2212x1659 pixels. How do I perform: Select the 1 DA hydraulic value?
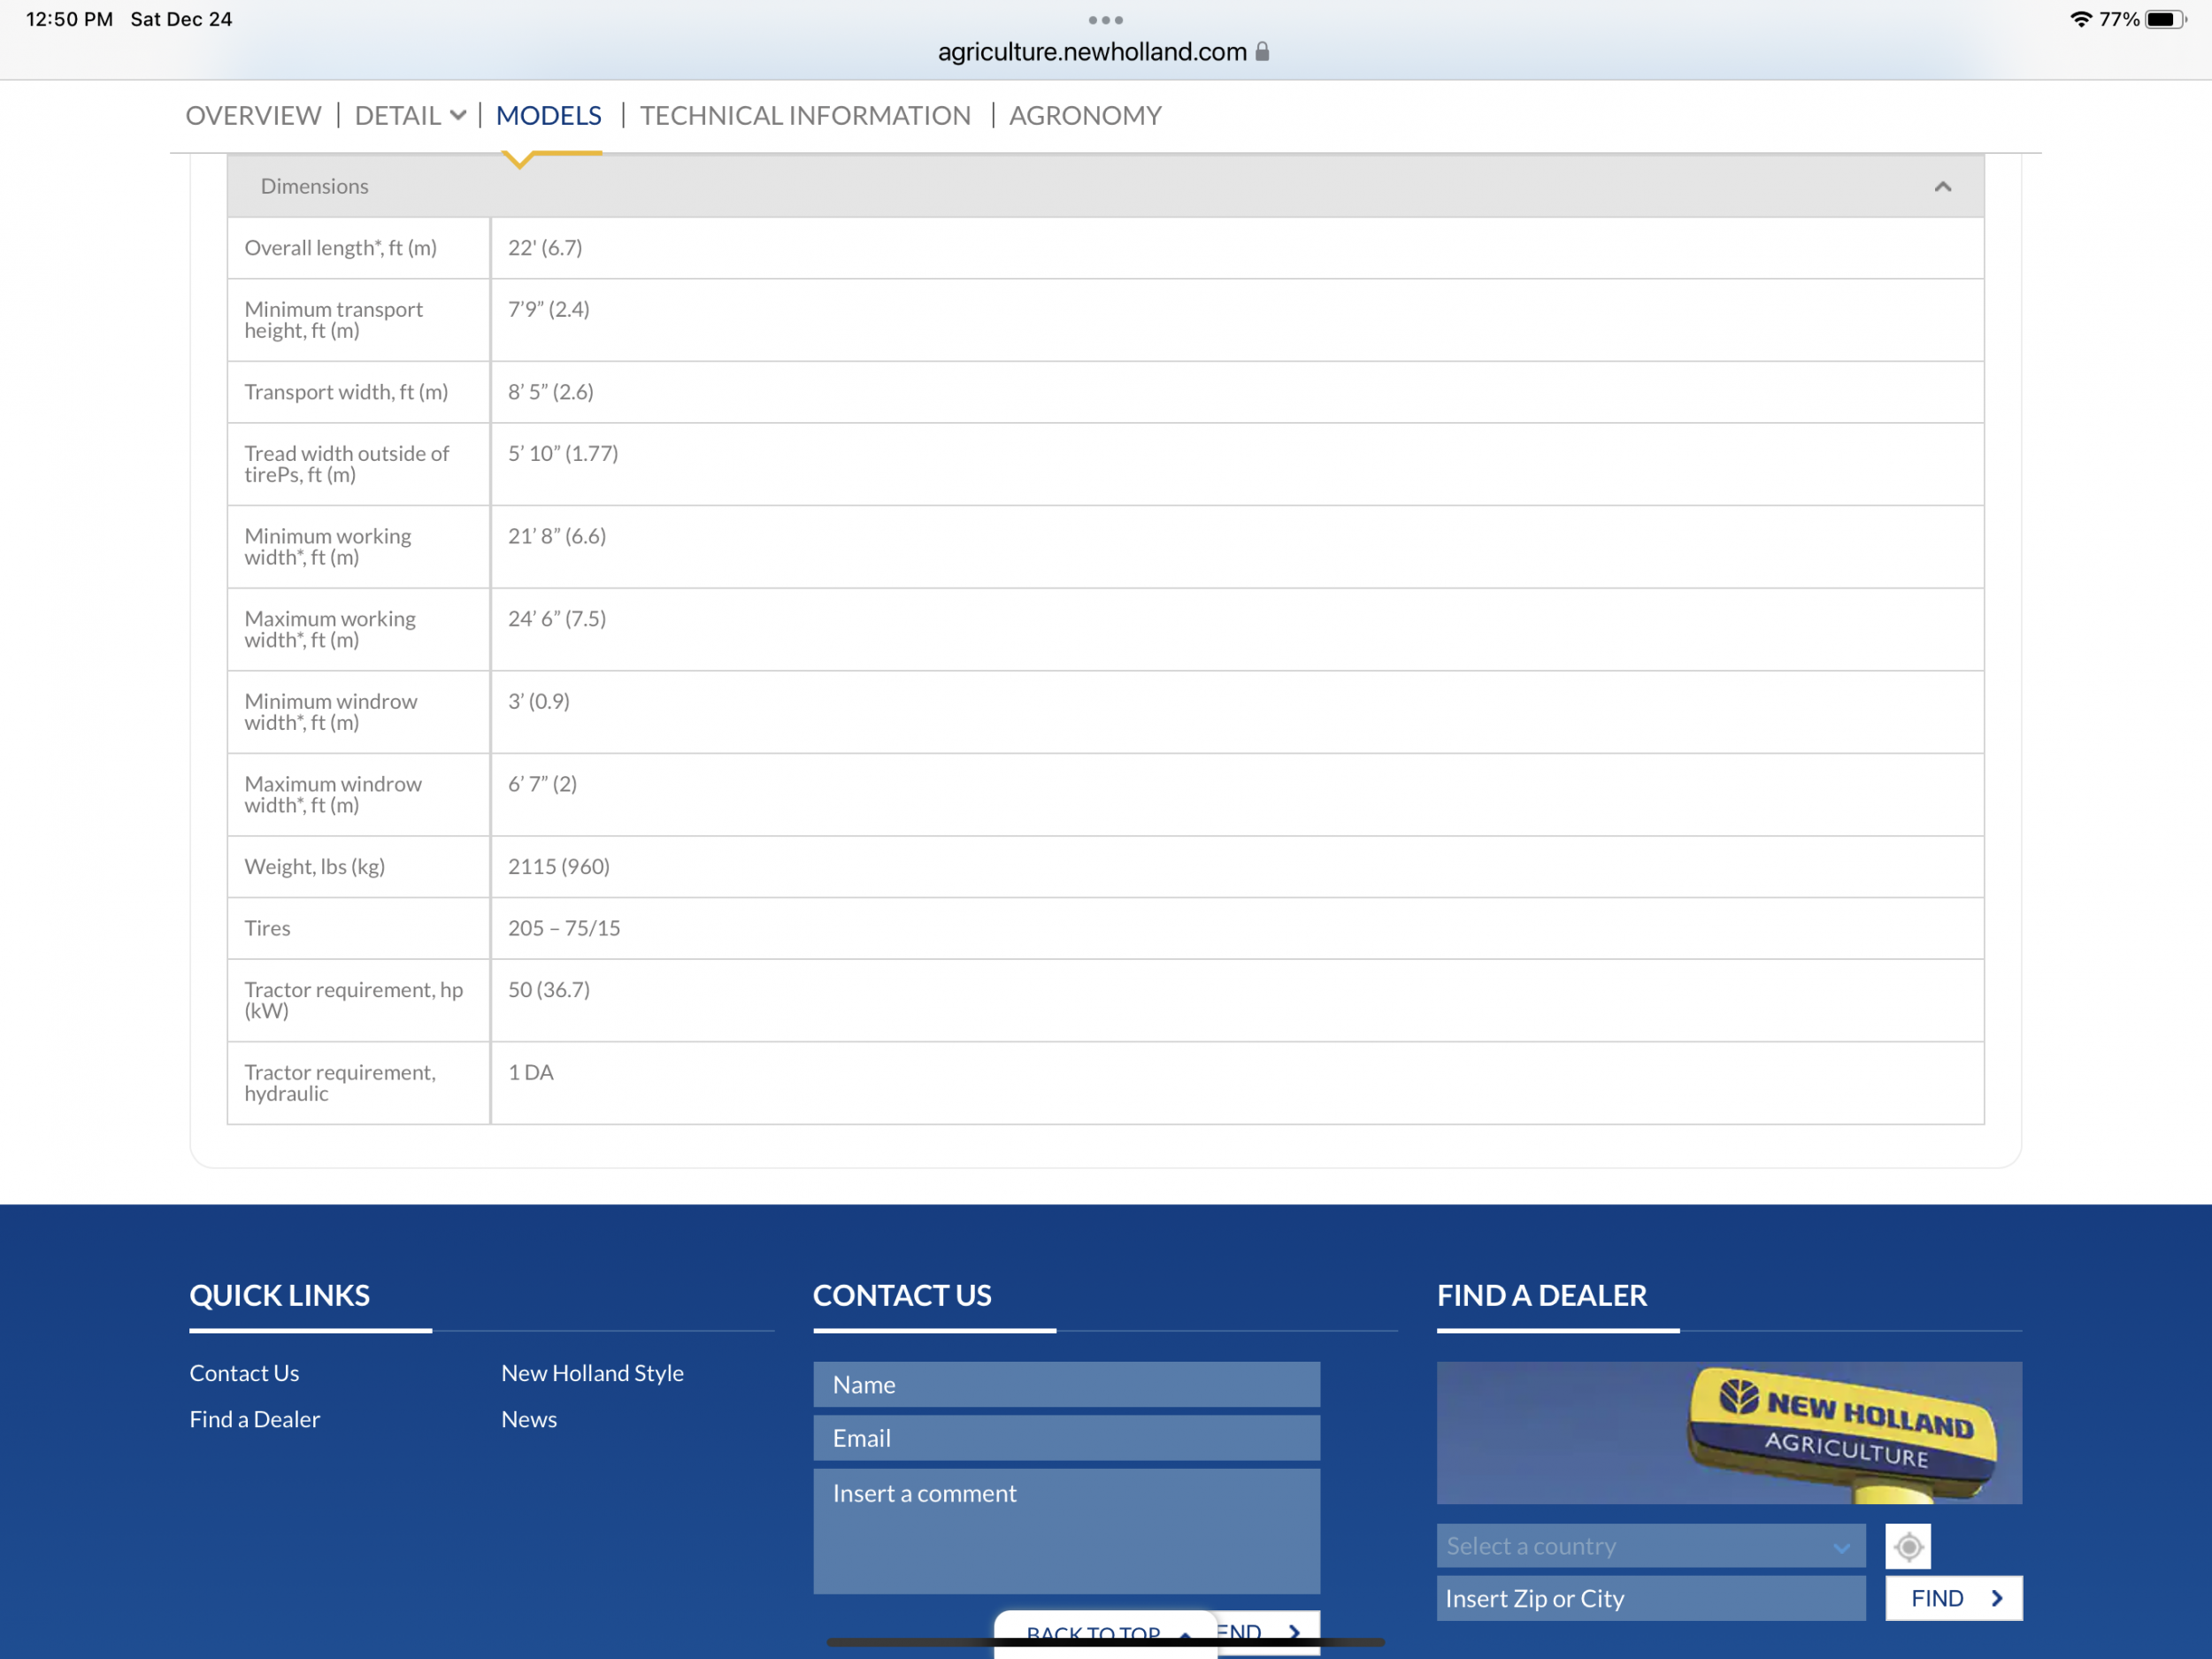530,1072
